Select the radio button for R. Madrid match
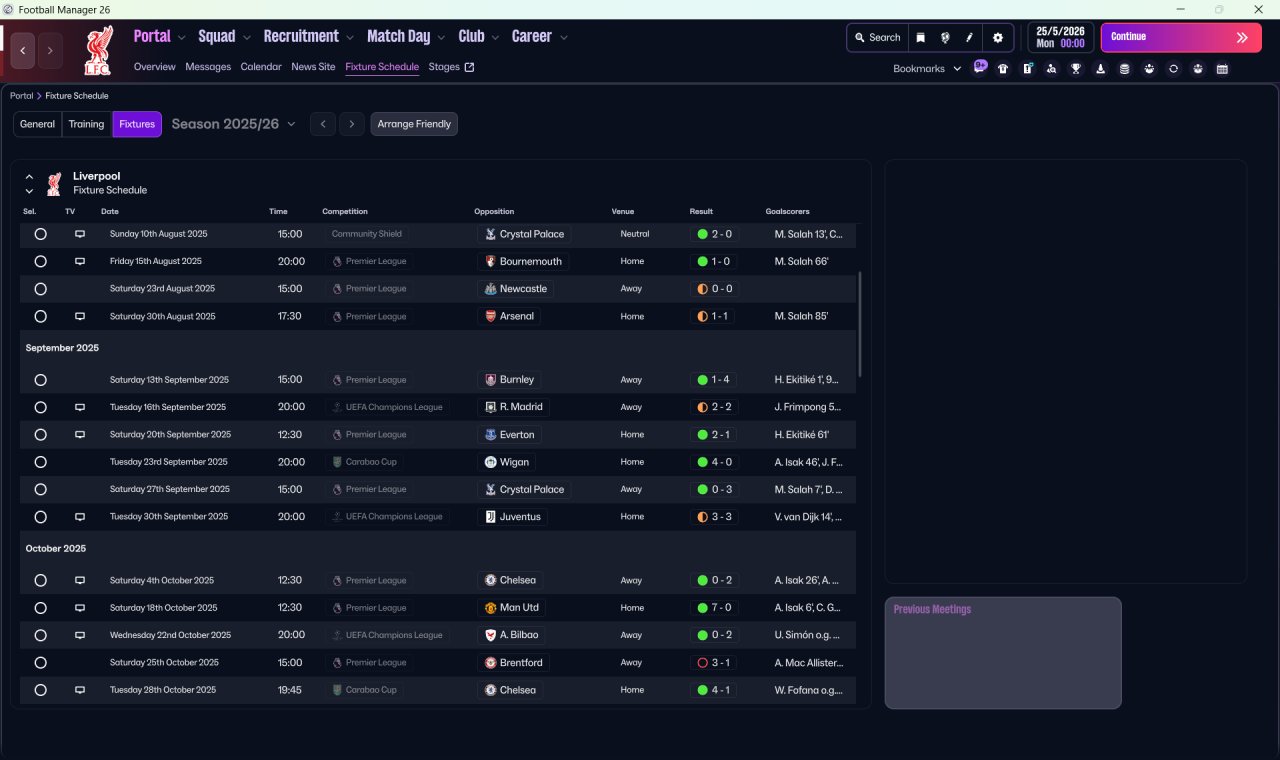This screenshot has width=1280, height=760. coord(40,407)
